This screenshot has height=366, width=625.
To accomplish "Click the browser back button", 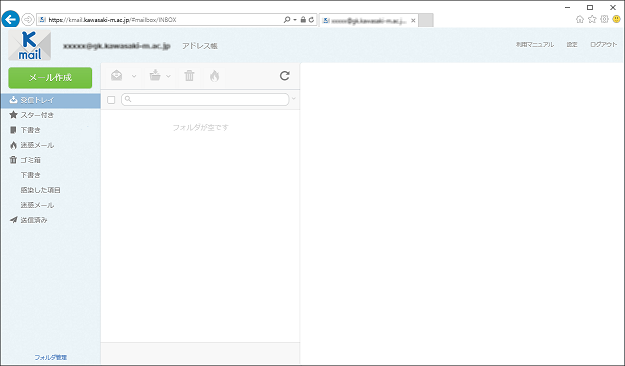I will click(10, 19).
